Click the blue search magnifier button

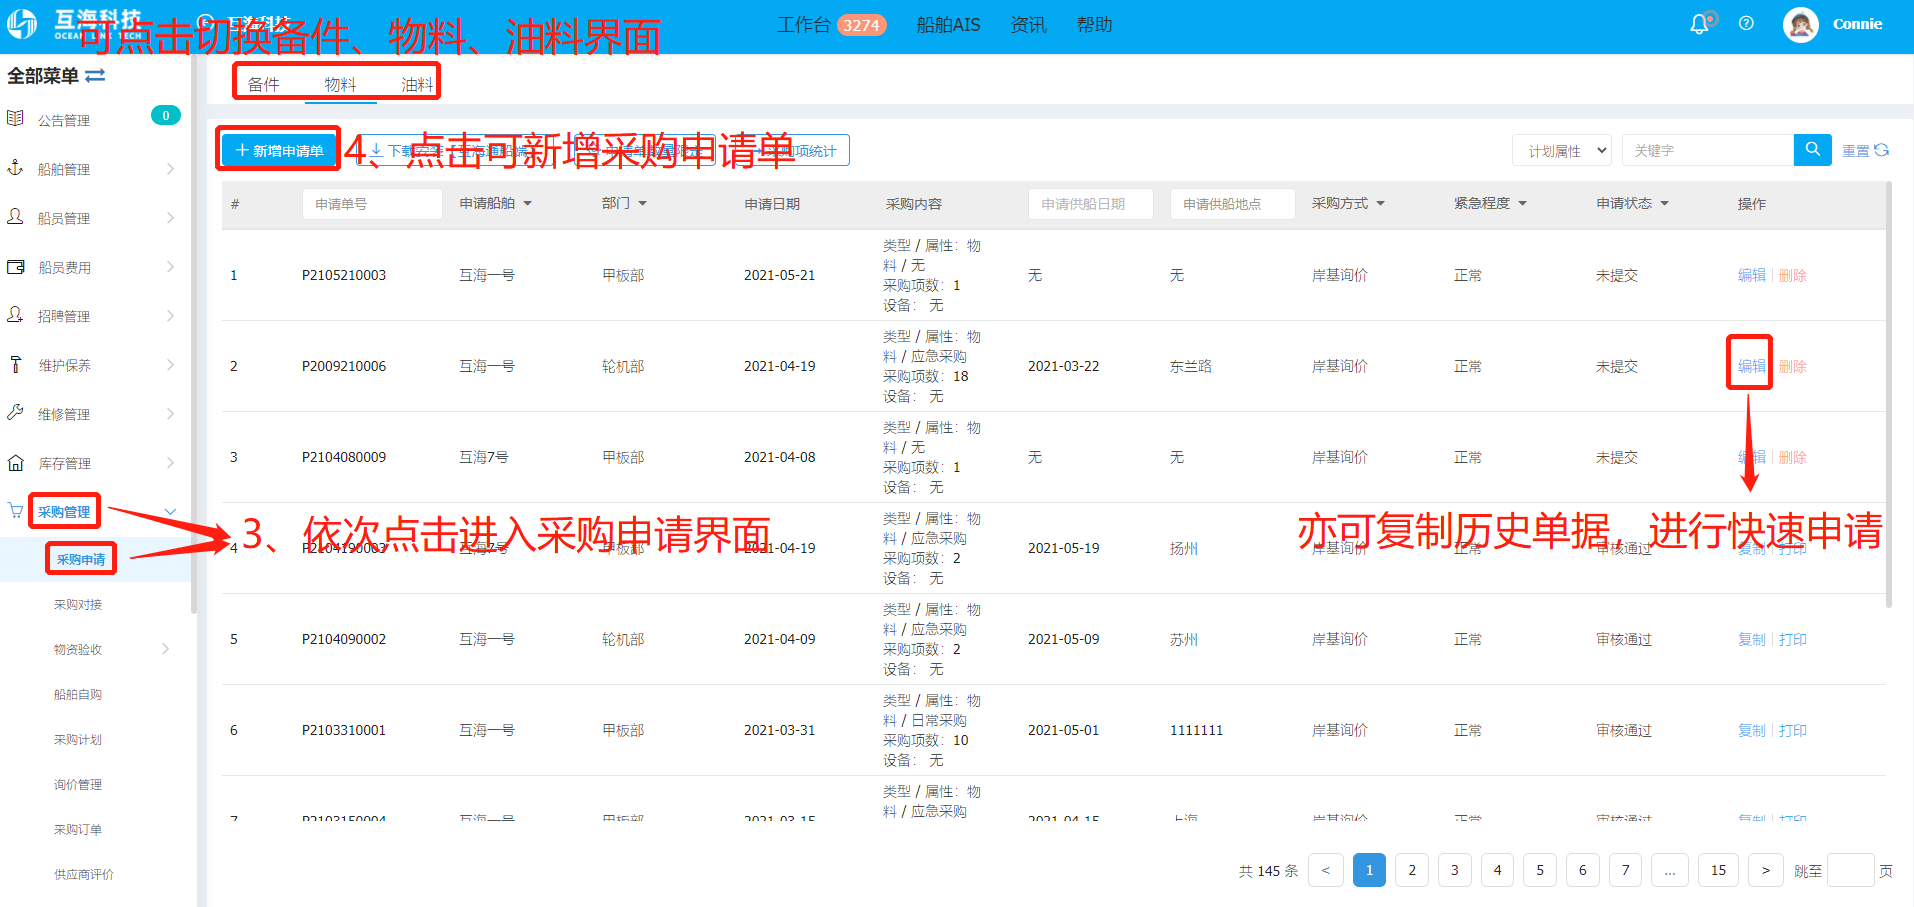[x=1813, y=150]
